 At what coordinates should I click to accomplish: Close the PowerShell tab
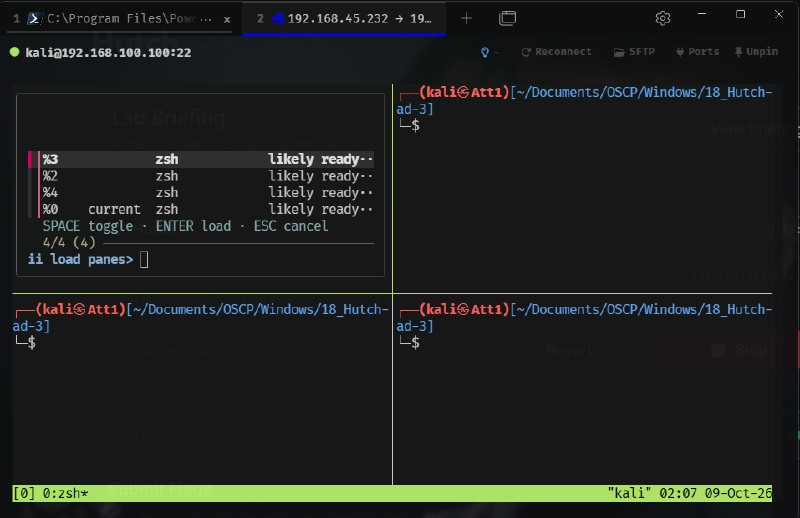(x=227, y=19)
